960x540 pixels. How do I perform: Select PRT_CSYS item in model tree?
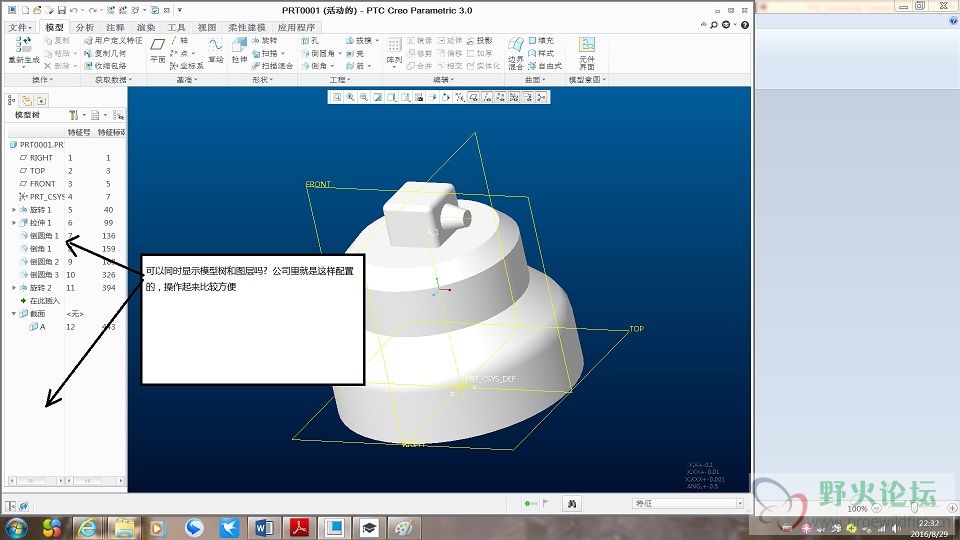tap(42, 197)
